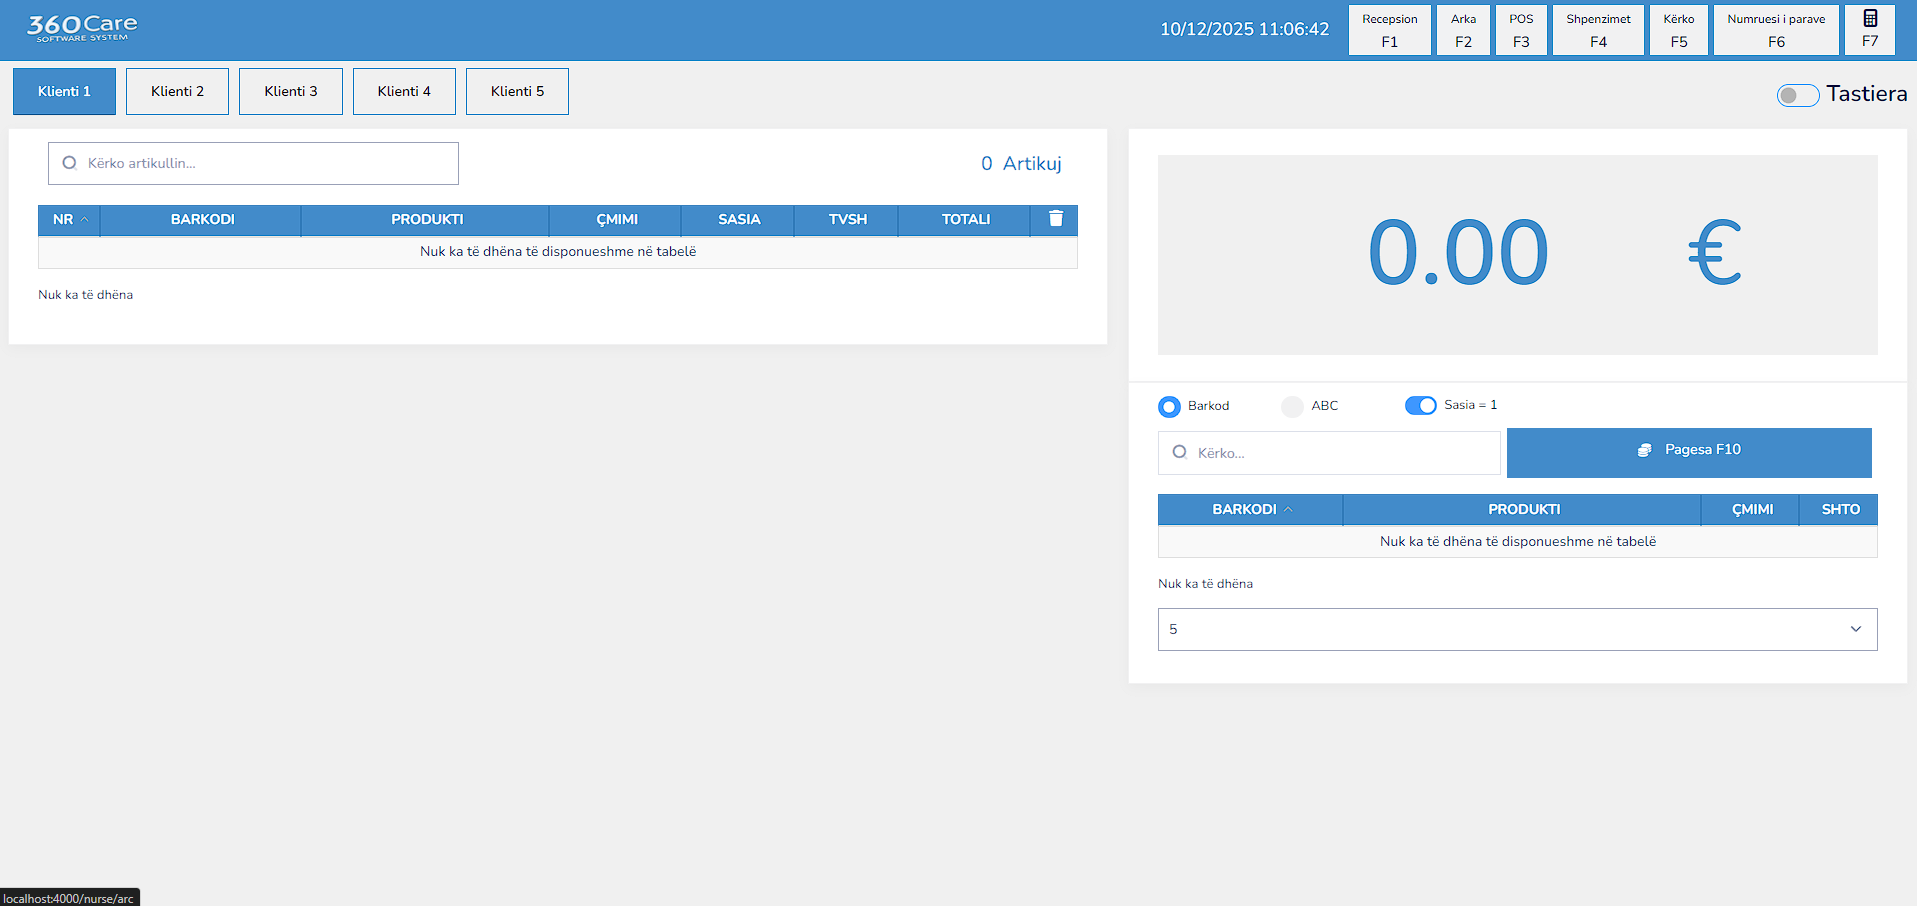The height and width of the screenshot is (906, 1917).
Task: Click the sort arrow beside NR column
Action: 85,219
